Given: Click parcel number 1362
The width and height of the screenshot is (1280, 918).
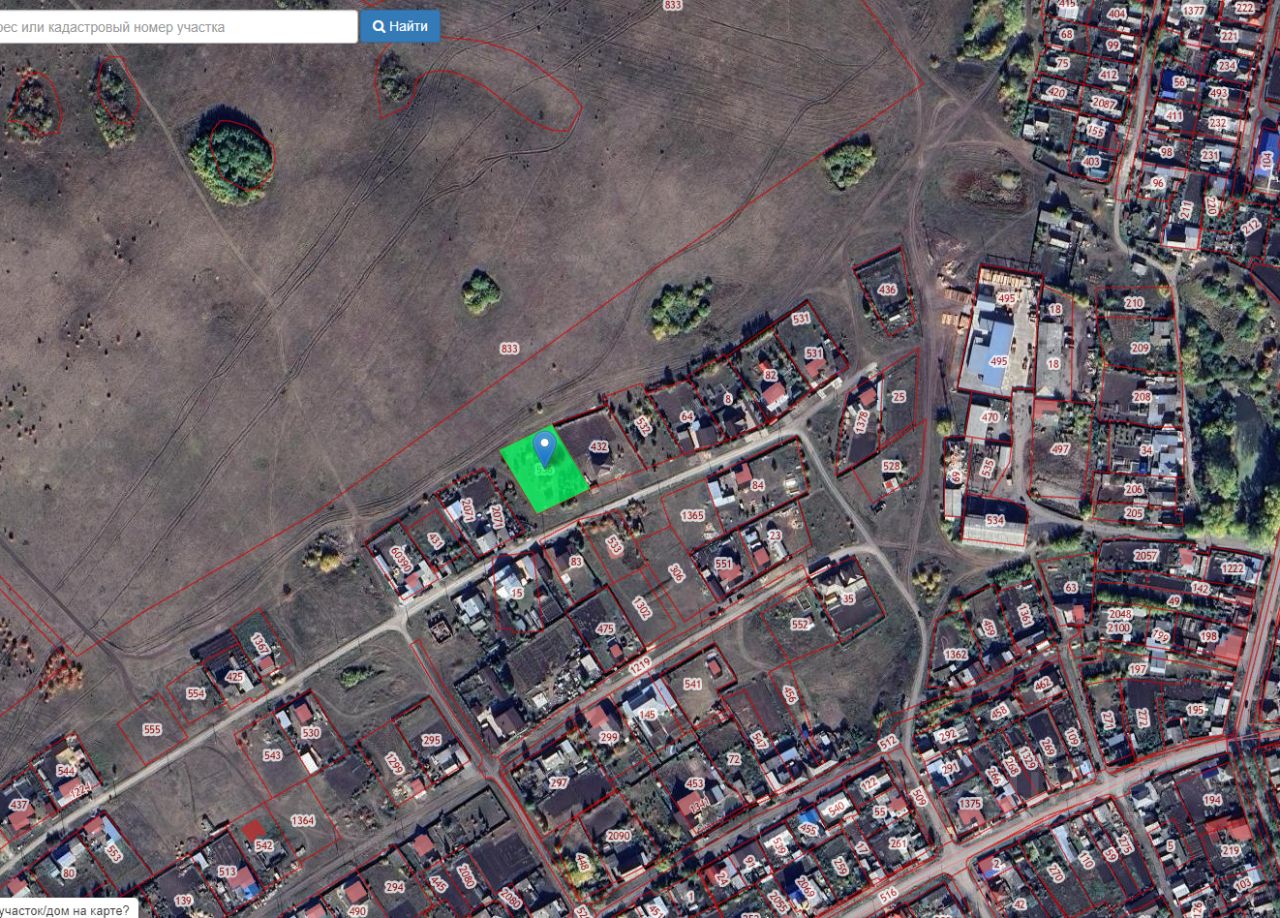Looking at the screenshot, I should click(x=956, y=655).
